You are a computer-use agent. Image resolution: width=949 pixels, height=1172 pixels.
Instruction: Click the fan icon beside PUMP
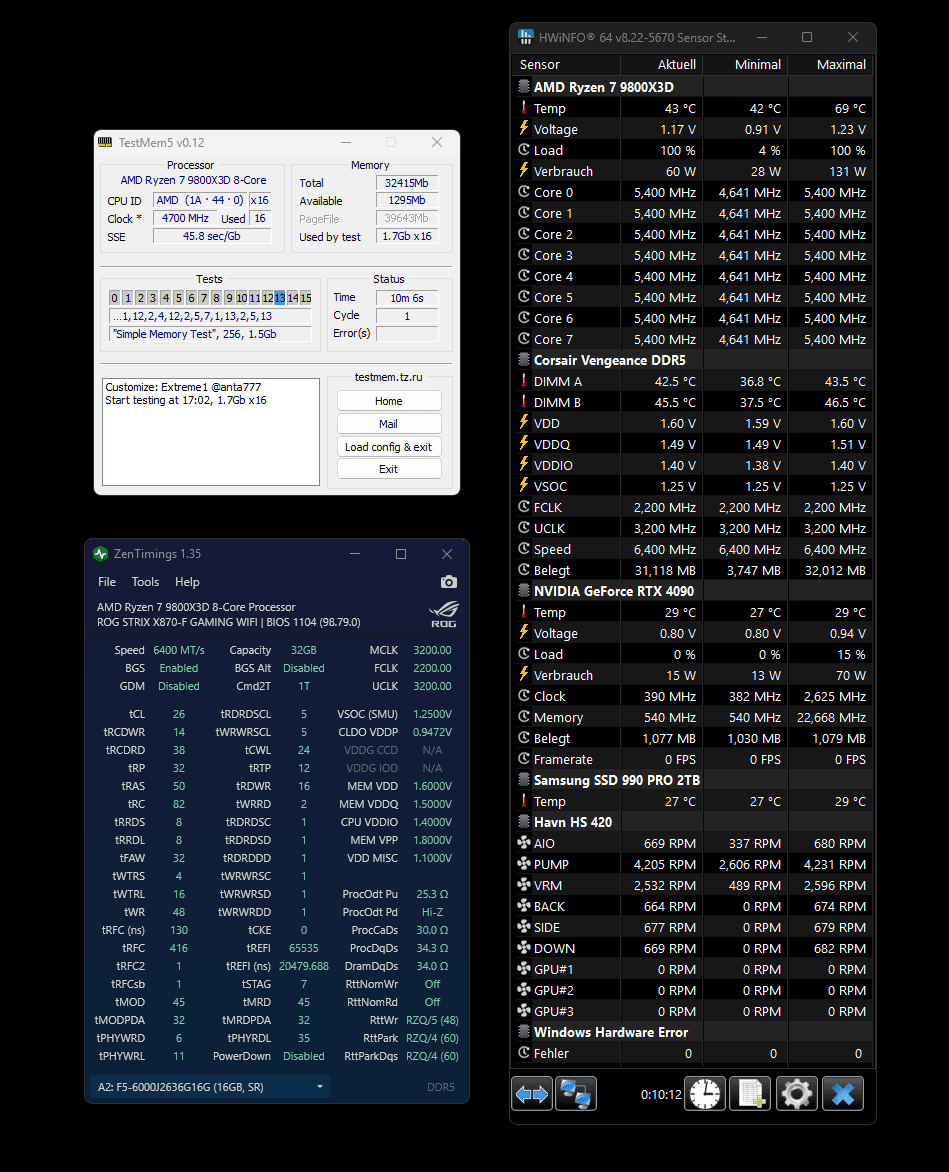tap(524, 863)
